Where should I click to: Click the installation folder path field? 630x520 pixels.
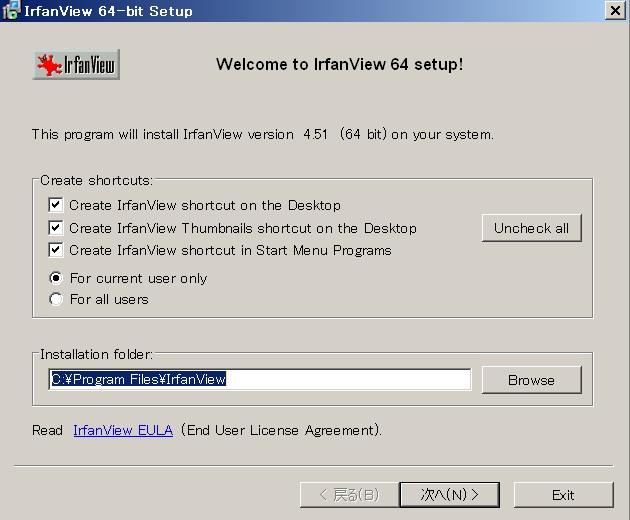pyautogui.click(x=260, y=380)
